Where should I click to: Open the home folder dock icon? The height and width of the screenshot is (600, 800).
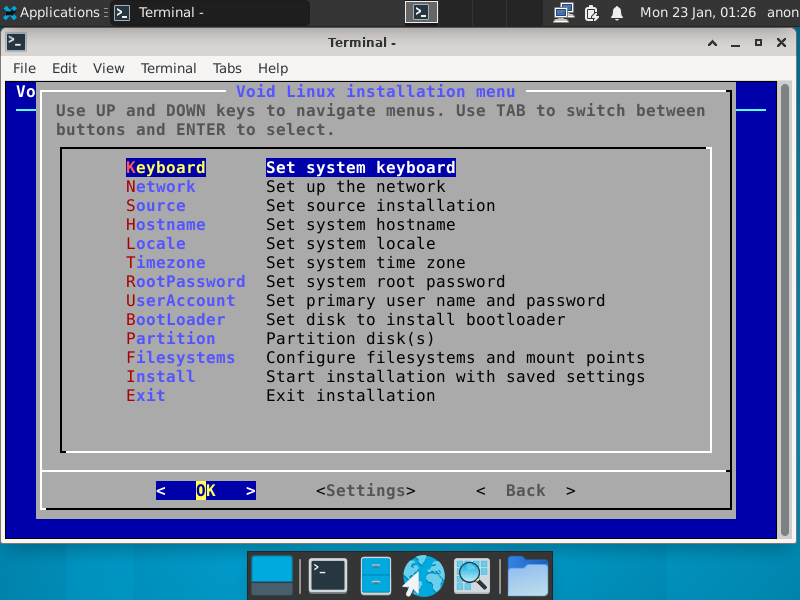[x=528, y=576]
